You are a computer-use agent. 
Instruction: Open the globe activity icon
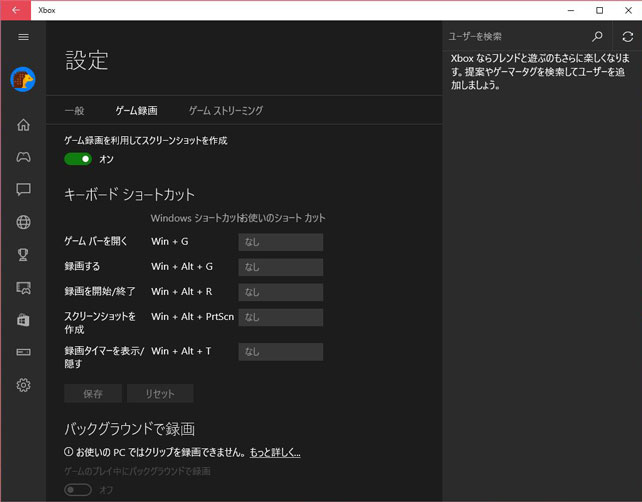tap(23, 222)
